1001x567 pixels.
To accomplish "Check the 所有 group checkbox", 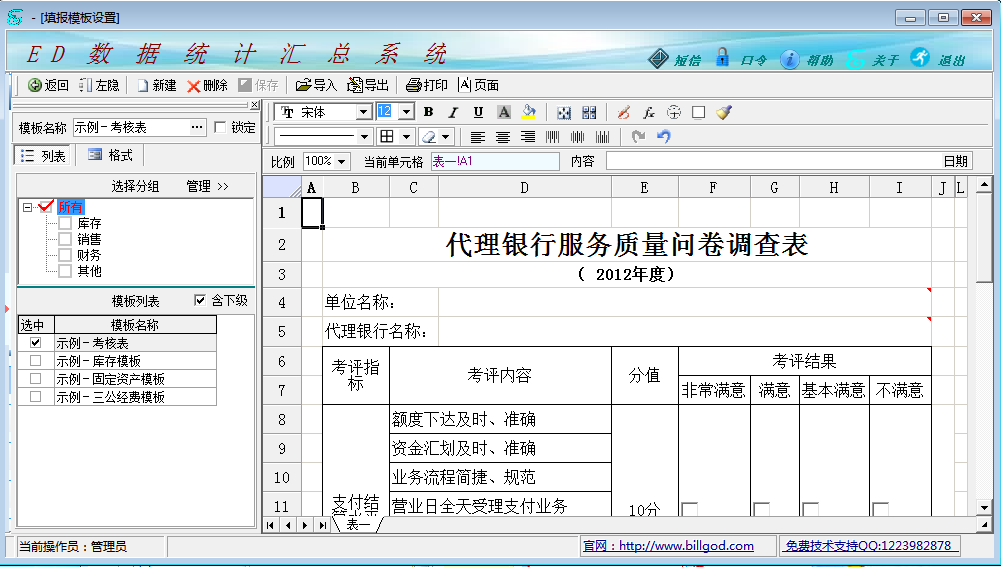I will point(46,206).
